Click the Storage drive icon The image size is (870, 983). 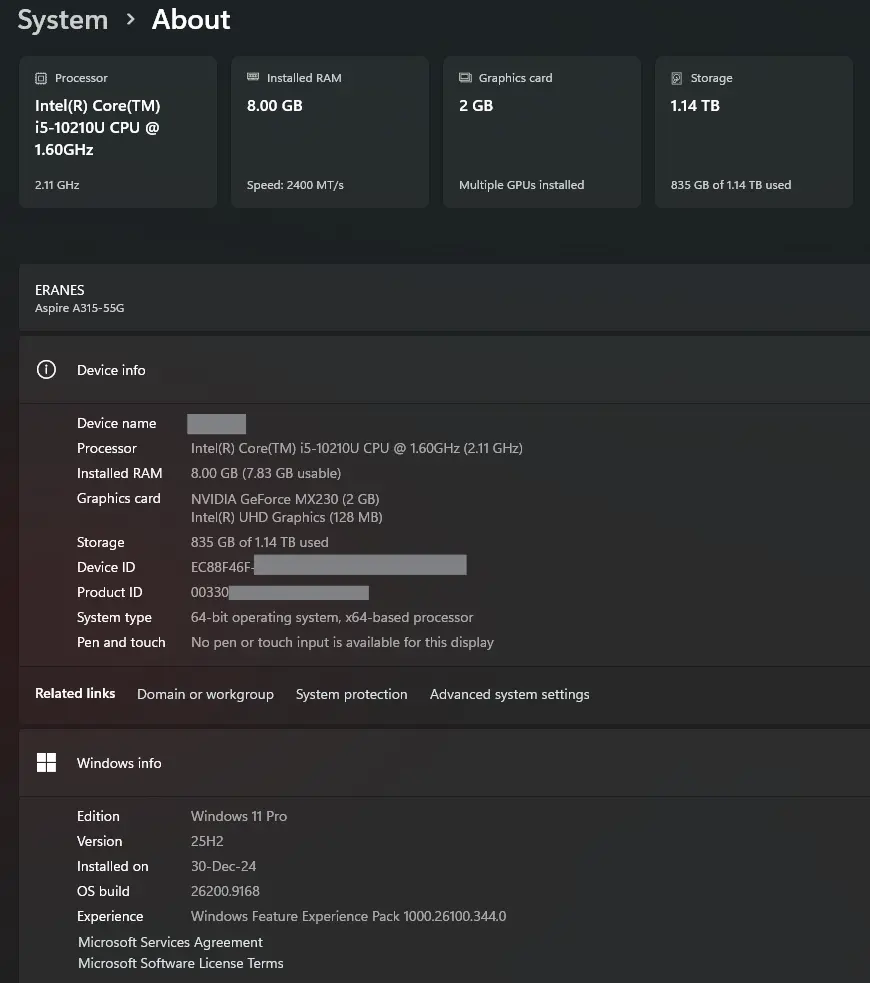676,78
